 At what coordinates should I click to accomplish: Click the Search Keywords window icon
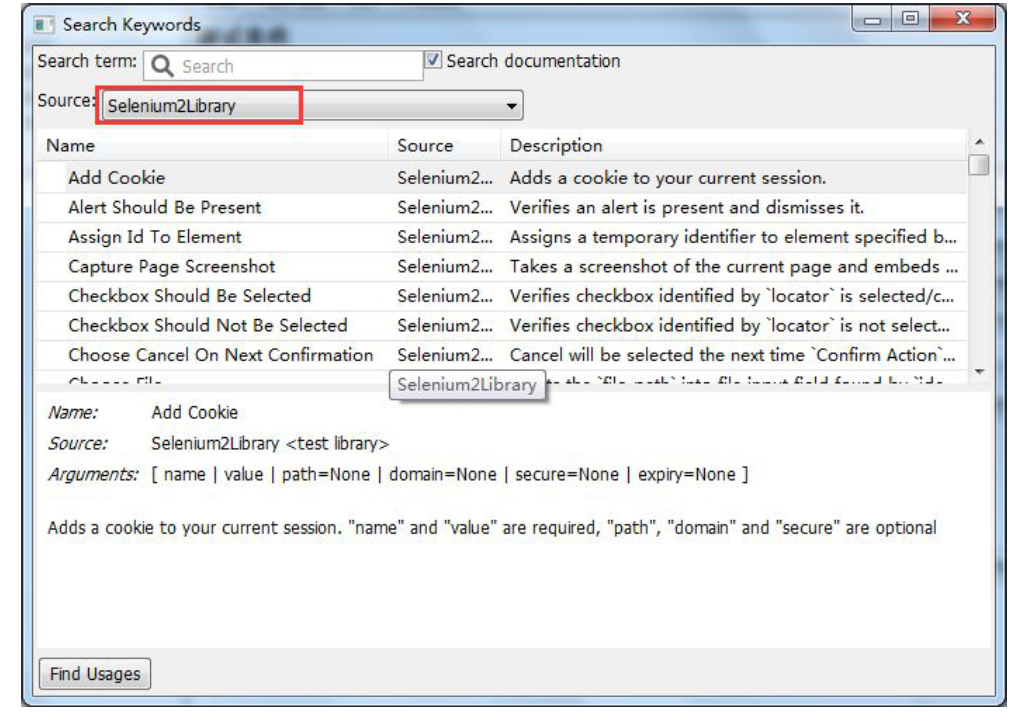coord(44,25)
